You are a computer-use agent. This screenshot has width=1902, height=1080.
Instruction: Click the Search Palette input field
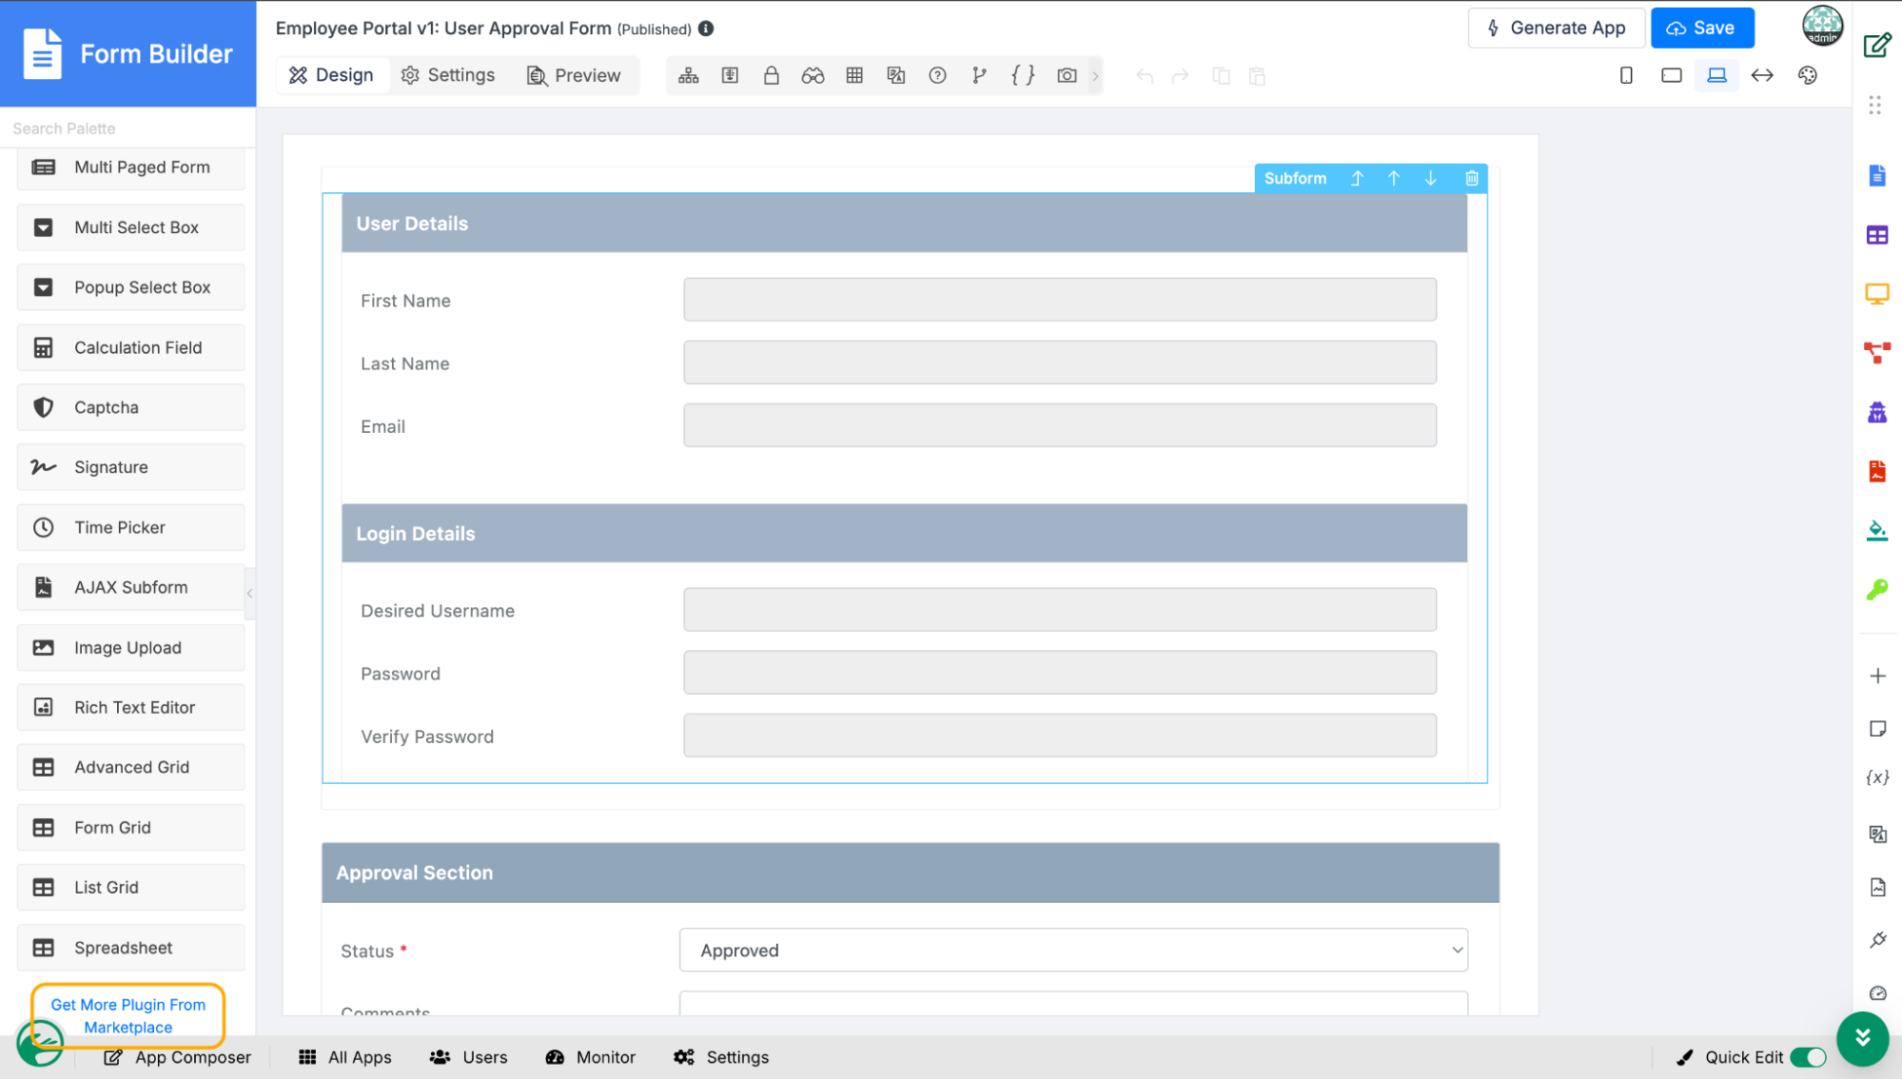click(128, 128)
